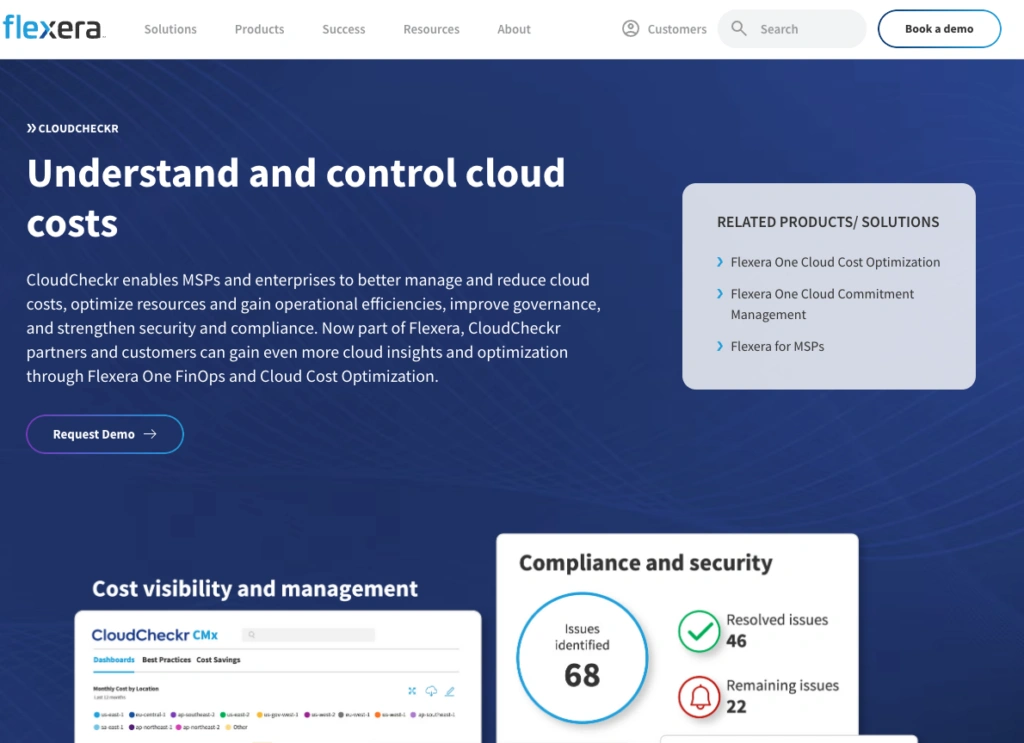
Task: Open Flexera for MSPs link
Action: [777, 346]
